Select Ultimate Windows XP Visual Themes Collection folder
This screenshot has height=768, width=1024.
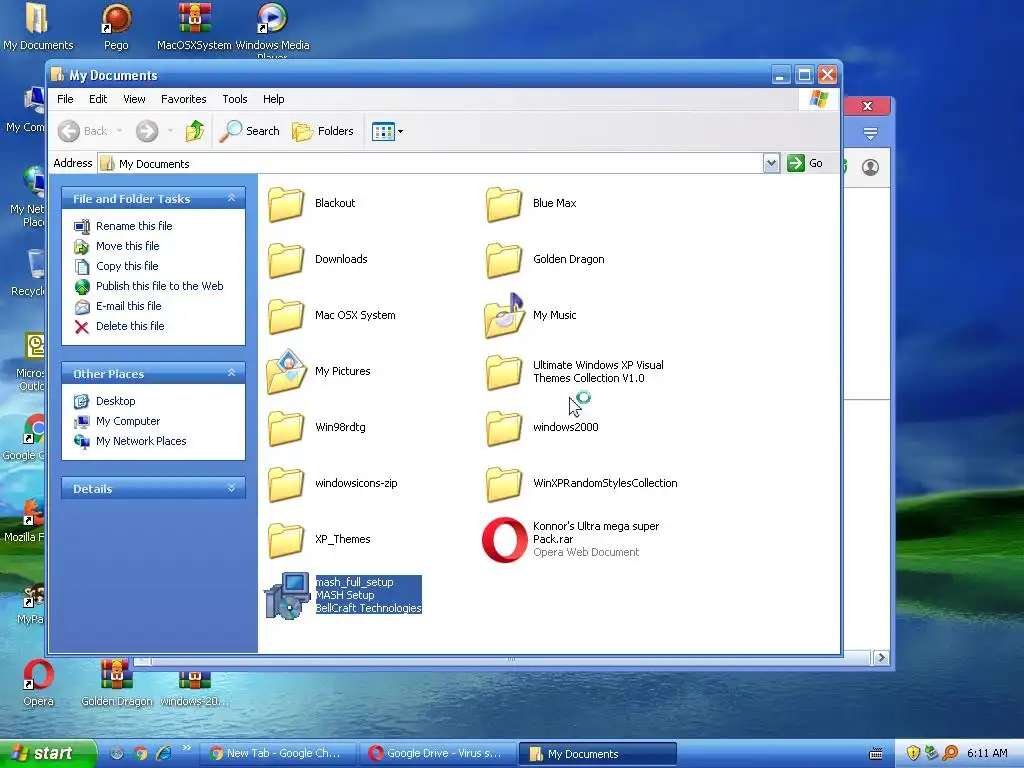click(575, 372)
